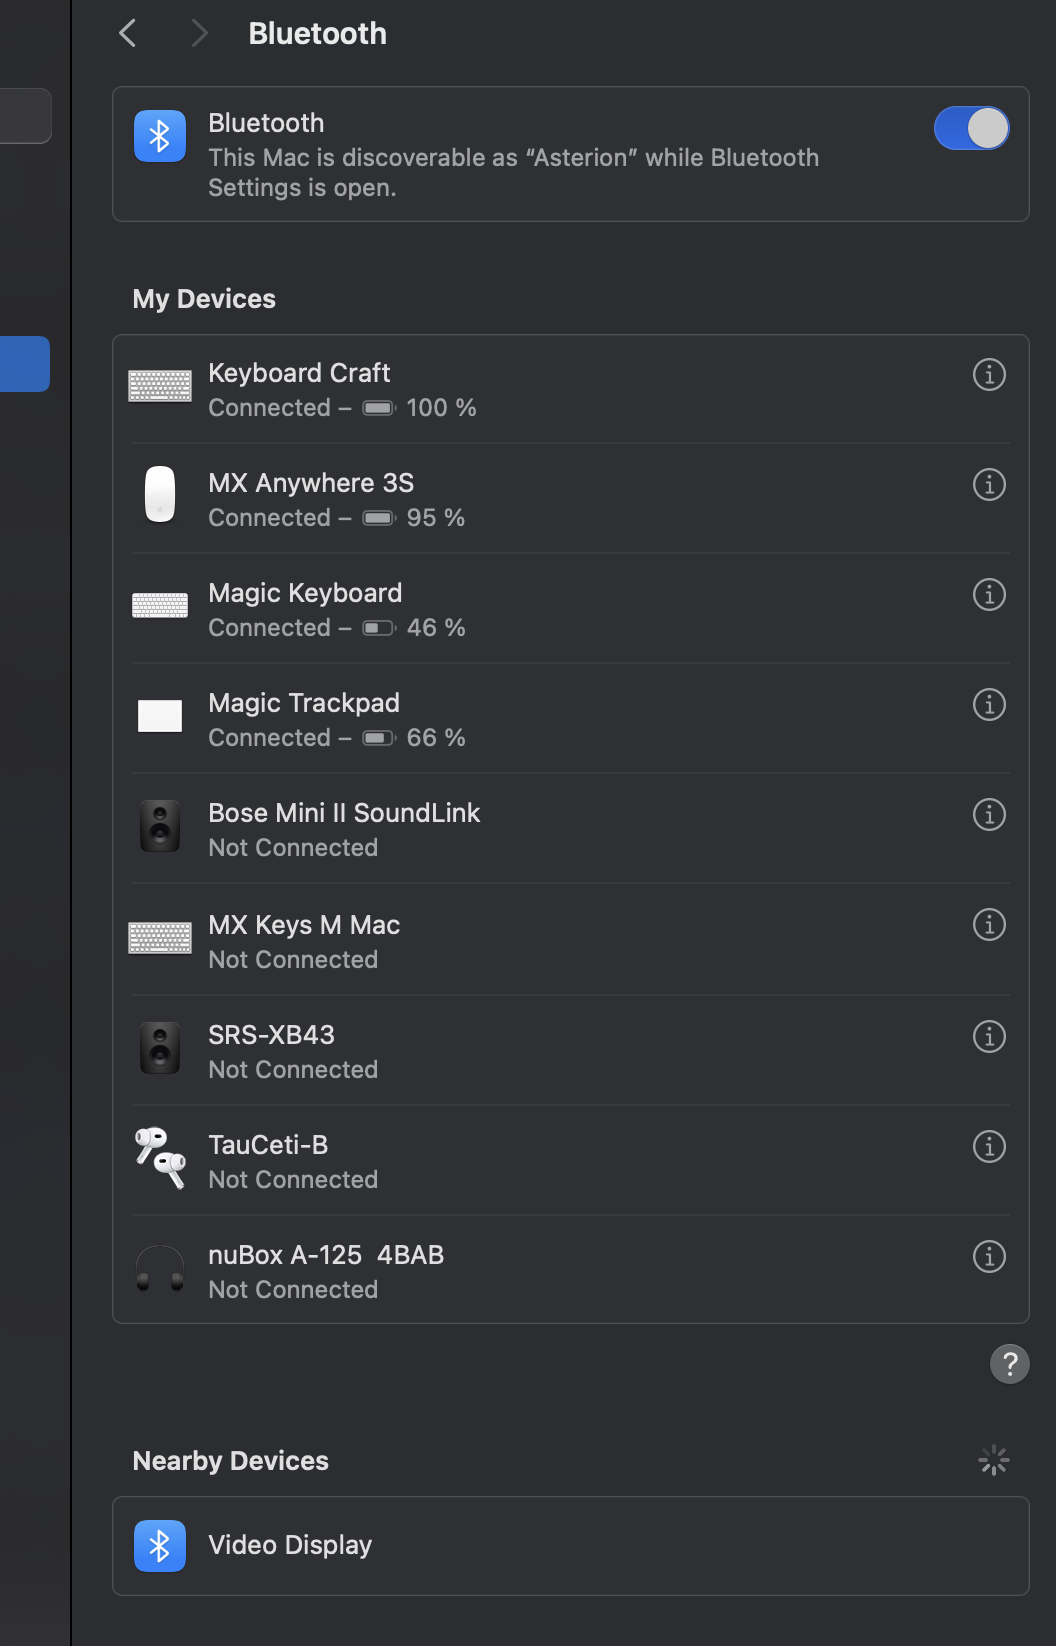The image size is (1056, 1646).
Task: Click the My Devices heading
Action: coord(204,299)
